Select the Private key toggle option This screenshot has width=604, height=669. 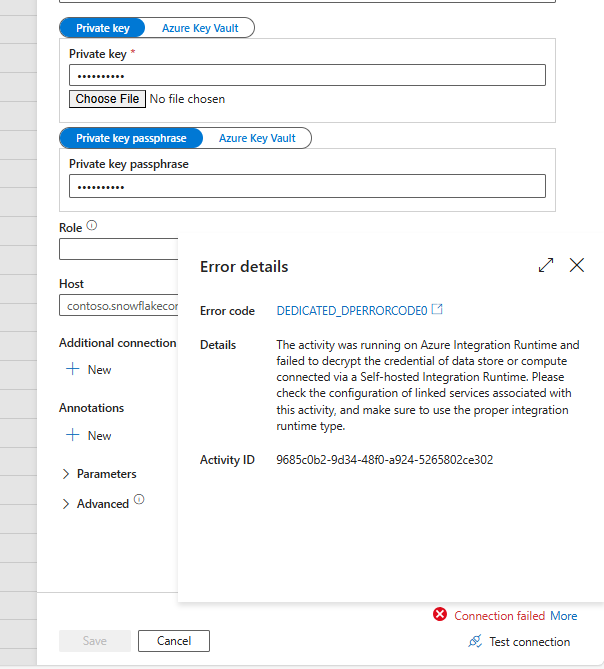[x=102, y=28]
